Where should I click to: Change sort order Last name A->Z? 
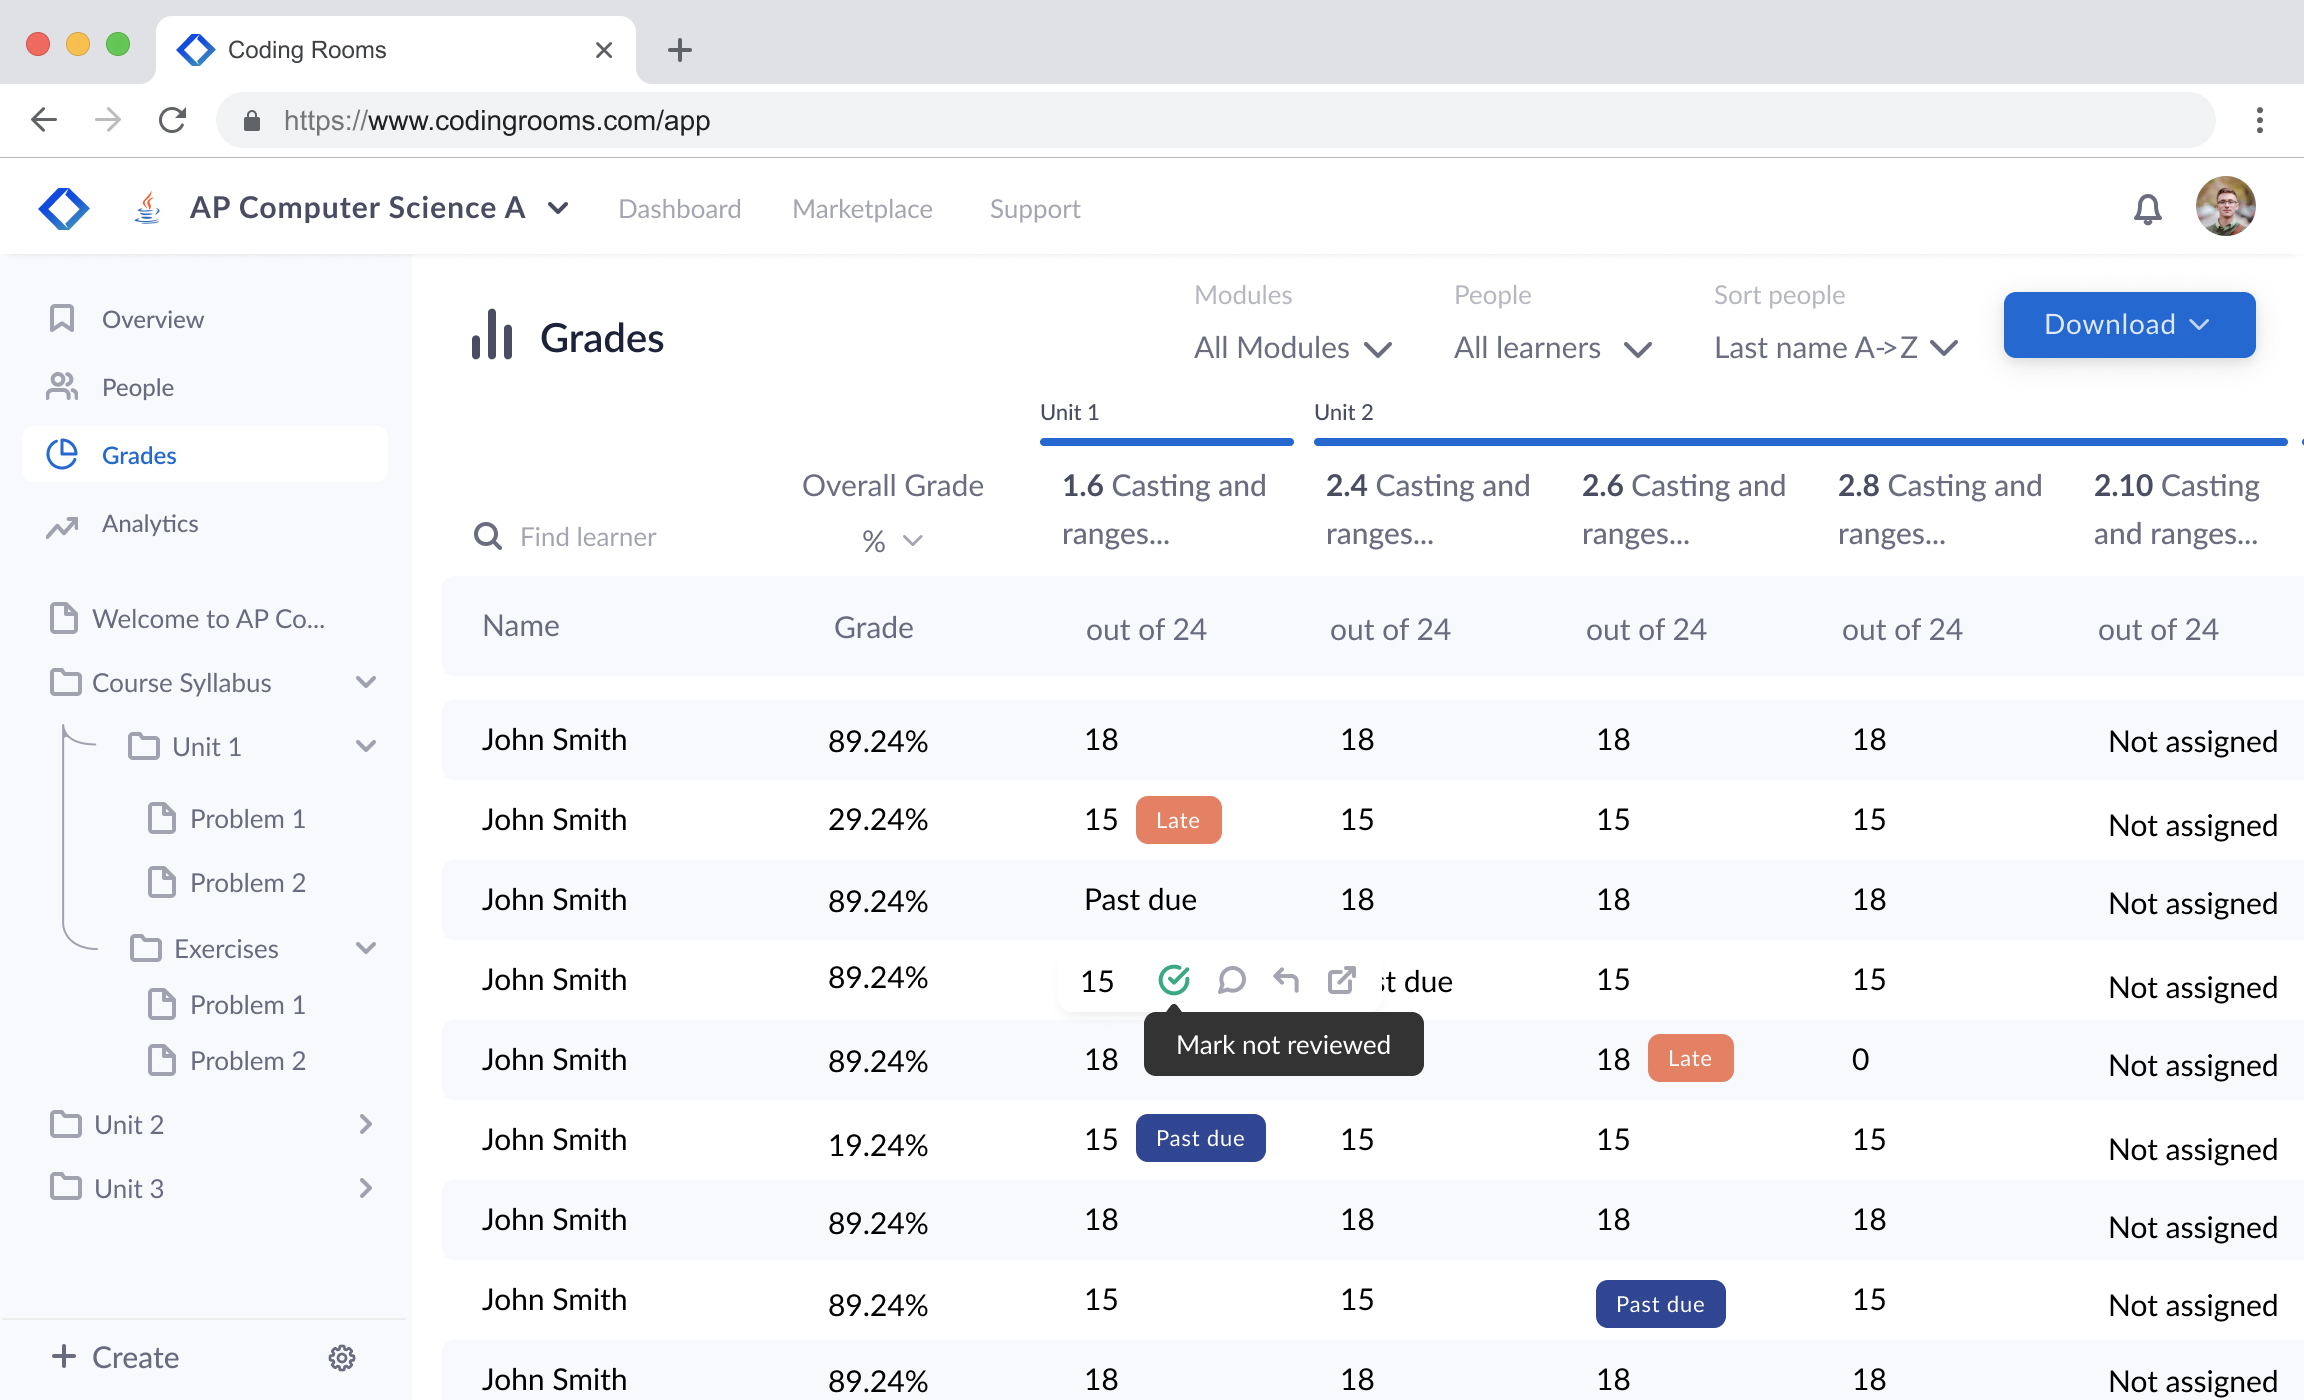pyautogui.click(x=1835, y=348)
